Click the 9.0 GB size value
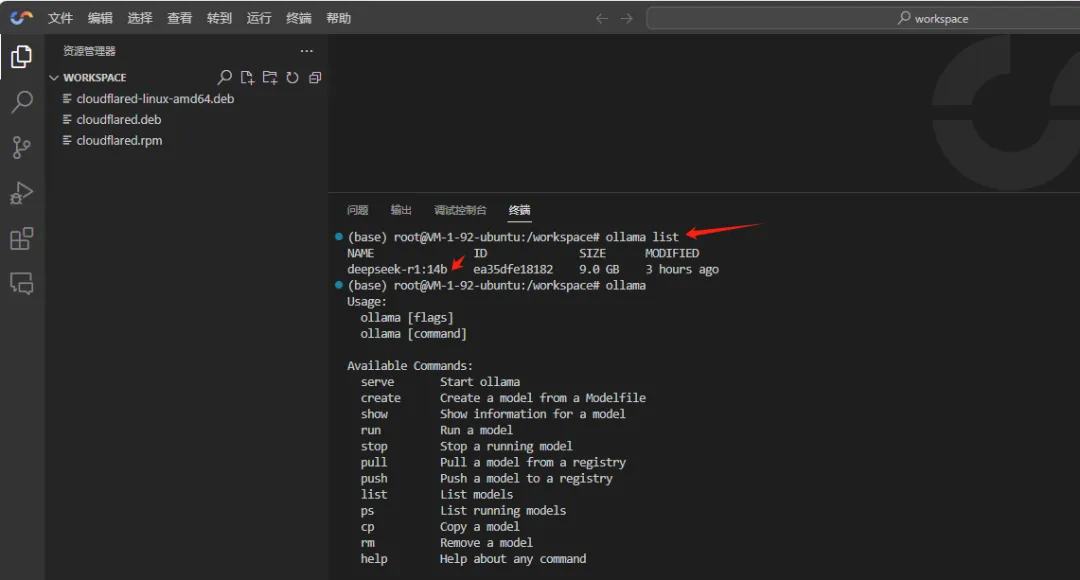 [599, 269]
